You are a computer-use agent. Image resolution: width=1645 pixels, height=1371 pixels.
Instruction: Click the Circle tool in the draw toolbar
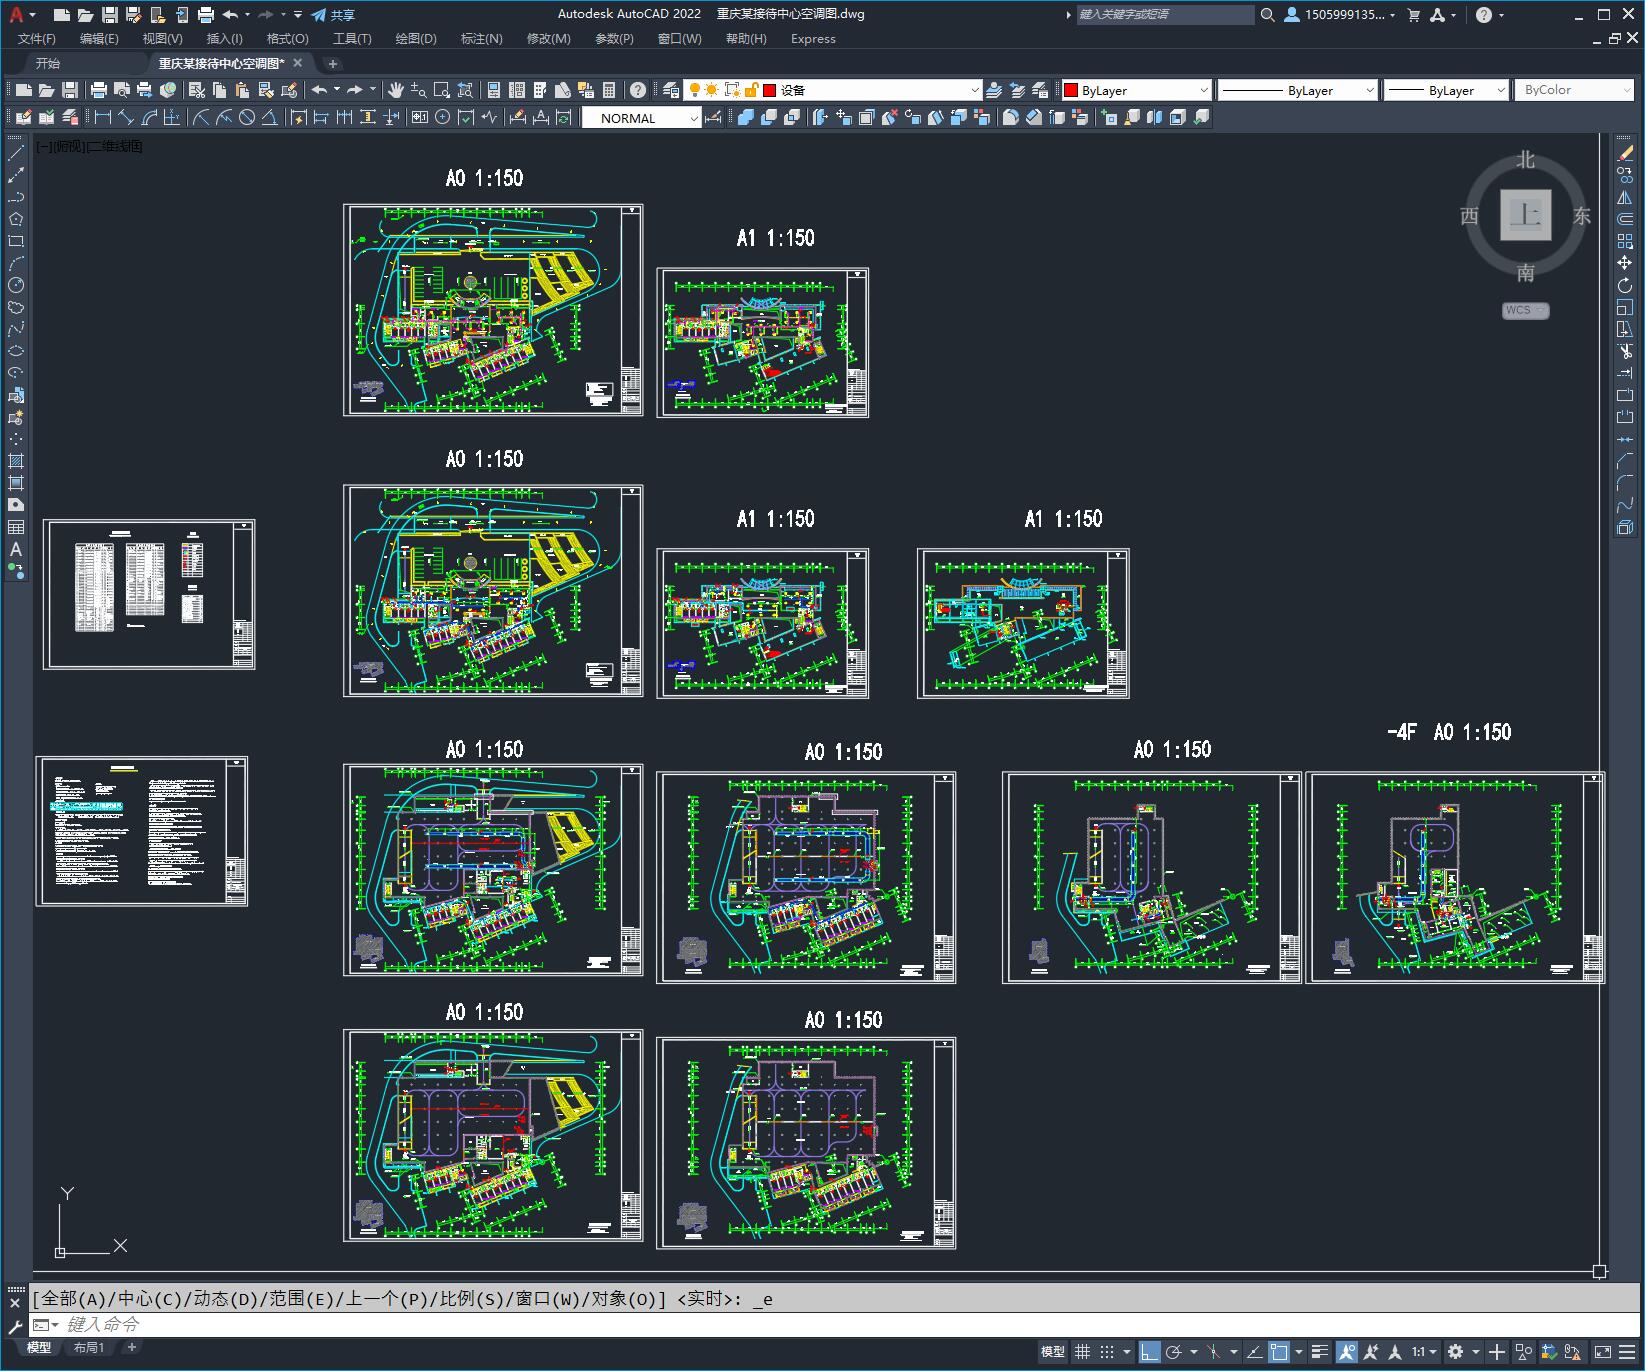pos(16,285)
